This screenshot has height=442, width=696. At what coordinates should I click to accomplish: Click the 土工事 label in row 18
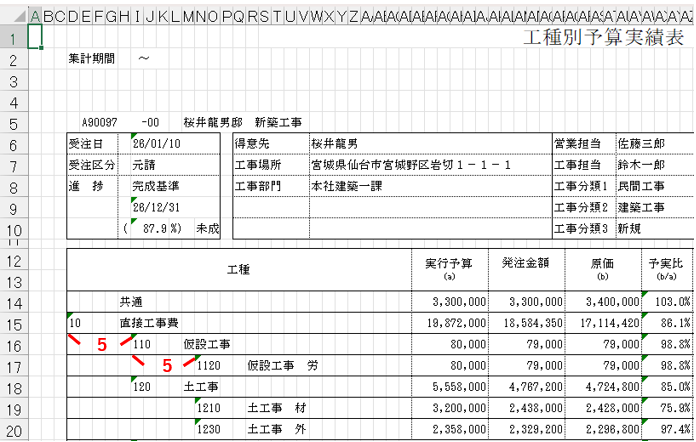(x=201, y=387)
